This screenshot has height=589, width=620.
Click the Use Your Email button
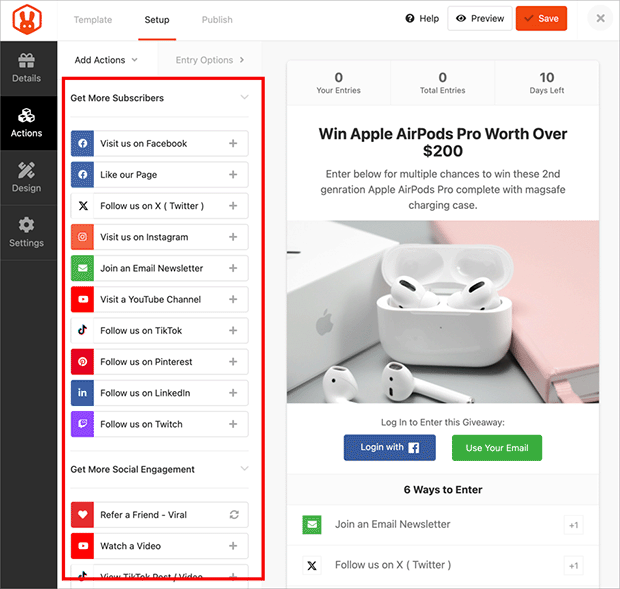[497, 447]
